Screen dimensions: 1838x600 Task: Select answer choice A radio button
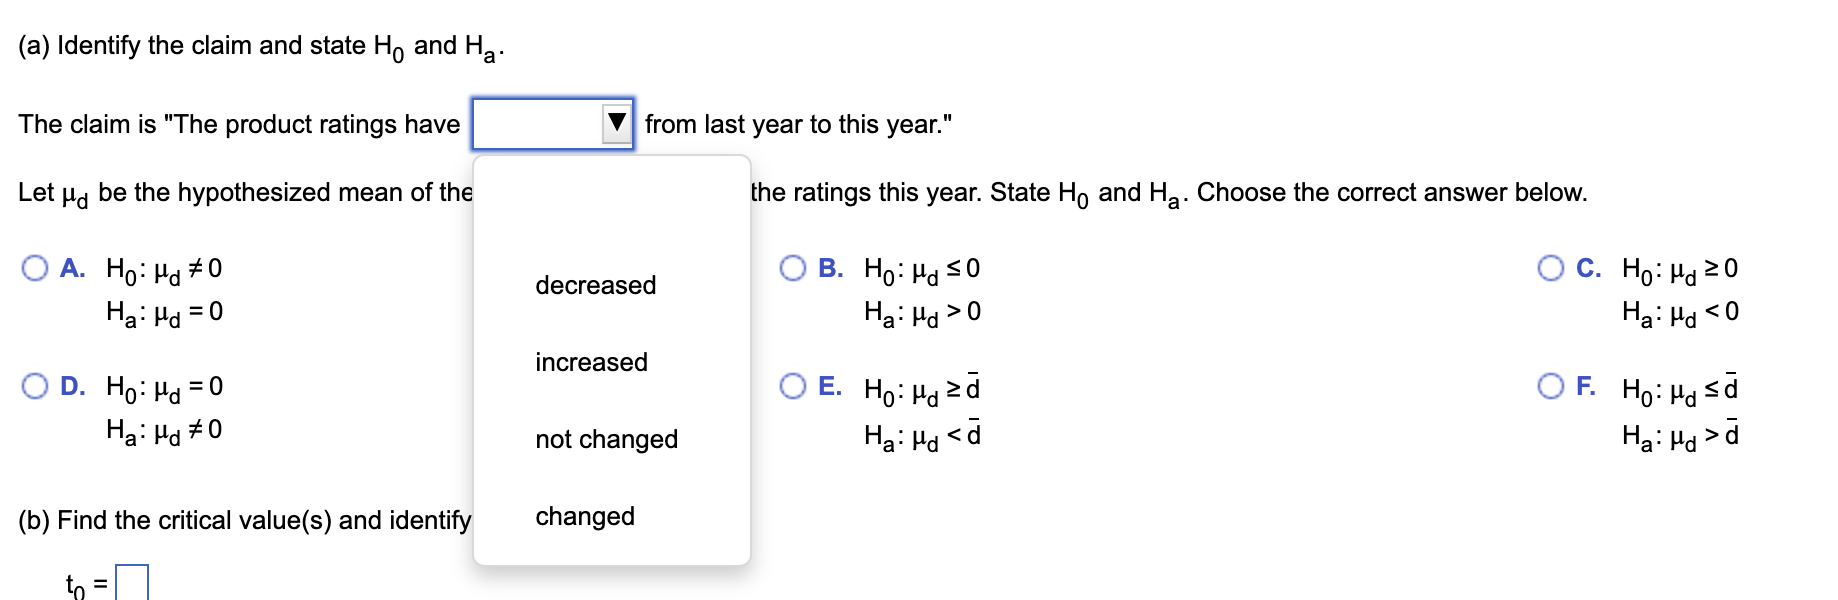click(33, 266)
